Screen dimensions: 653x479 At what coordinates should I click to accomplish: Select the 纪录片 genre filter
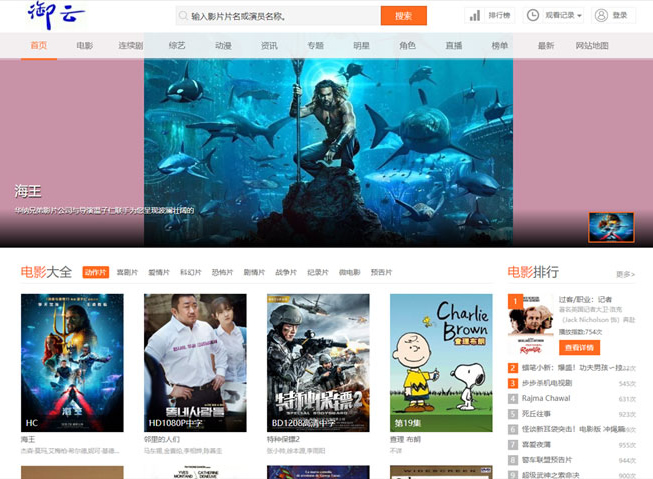click(318, 272)
